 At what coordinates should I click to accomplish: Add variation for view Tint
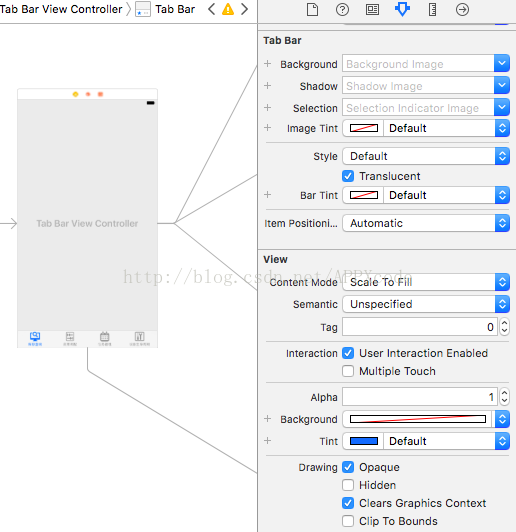tap(267, 440)
